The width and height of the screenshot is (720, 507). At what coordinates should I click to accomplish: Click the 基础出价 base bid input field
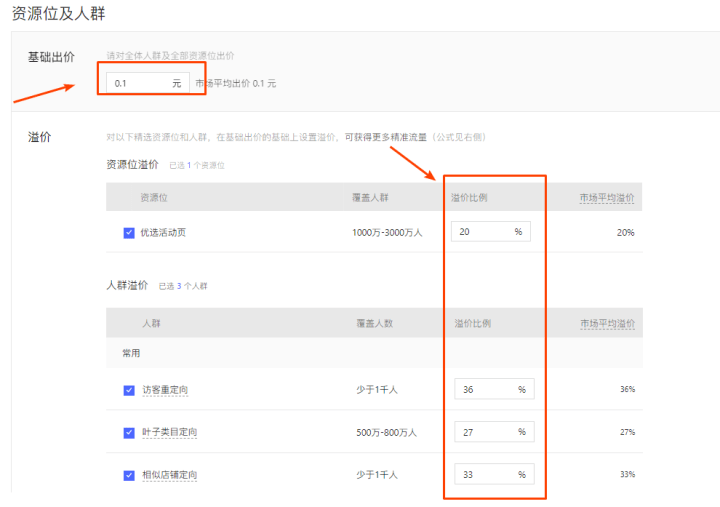(140, 83)
